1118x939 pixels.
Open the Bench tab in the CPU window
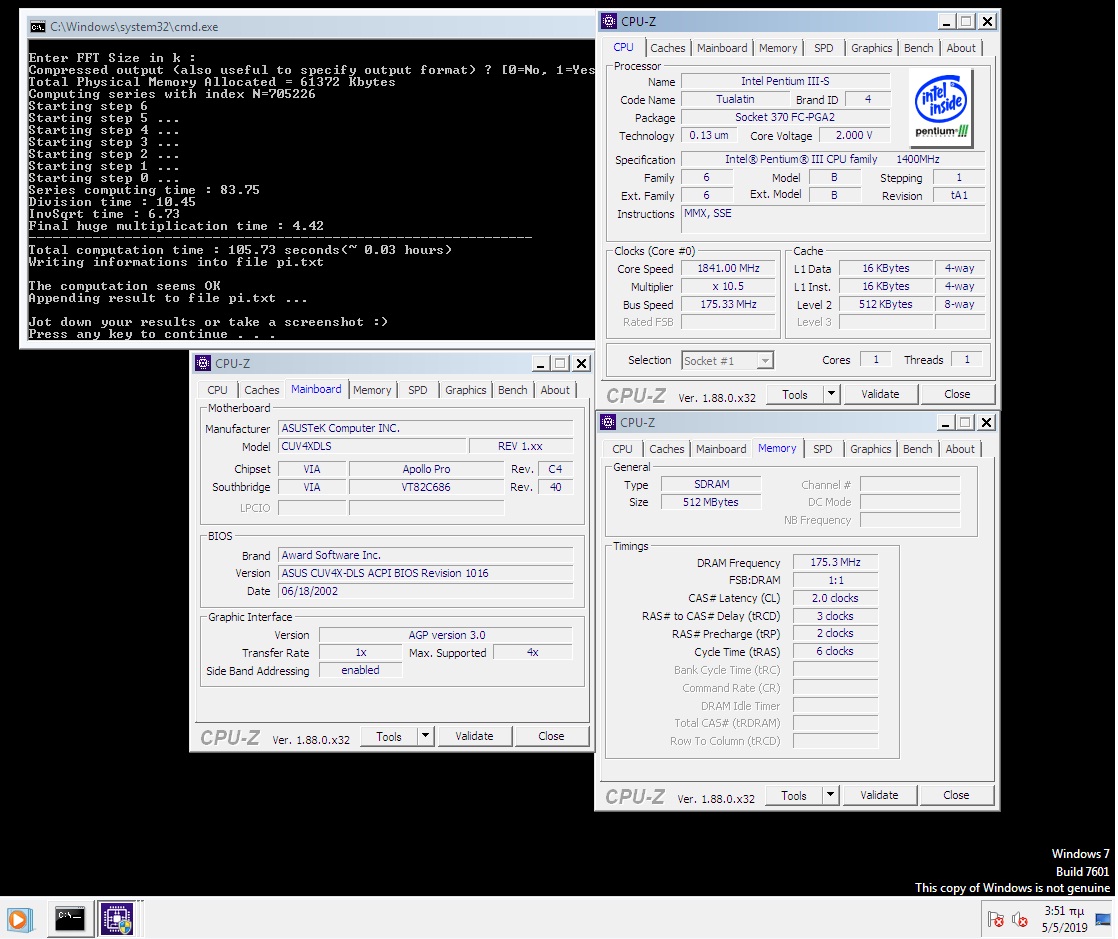tap(918, 48)
